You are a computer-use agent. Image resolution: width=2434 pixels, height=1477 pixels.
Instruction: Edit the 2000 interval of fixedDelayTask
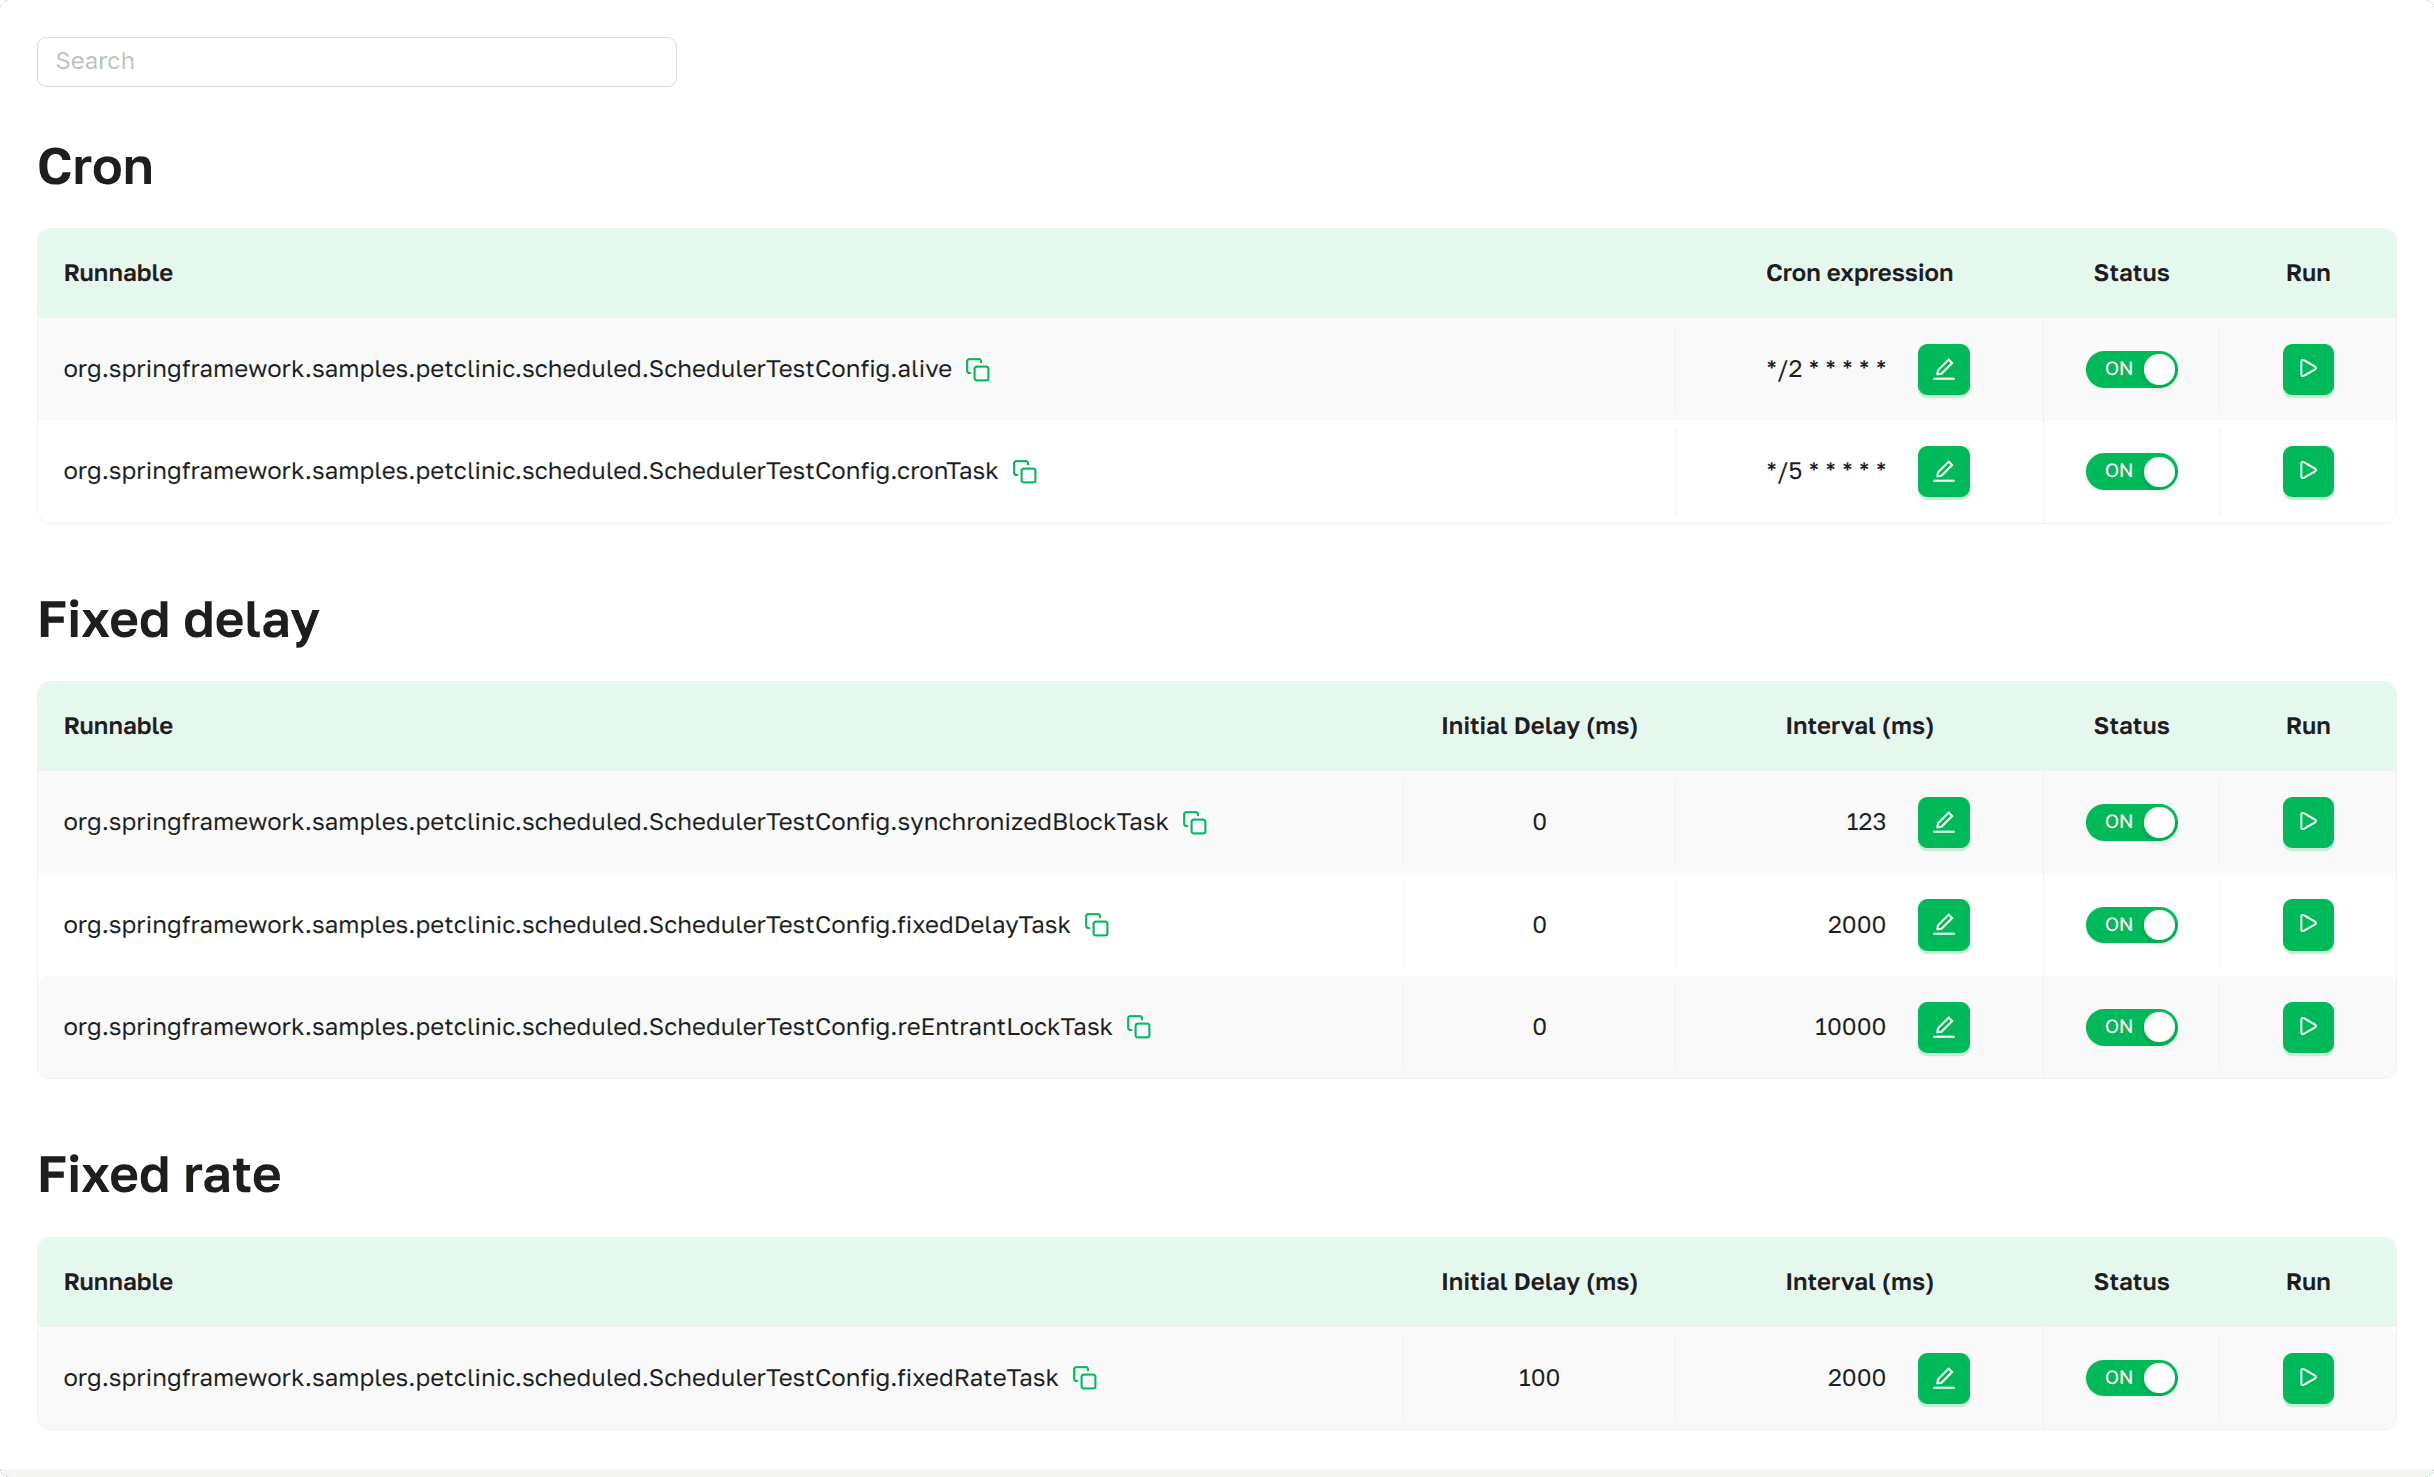[x=1943, y=925]
